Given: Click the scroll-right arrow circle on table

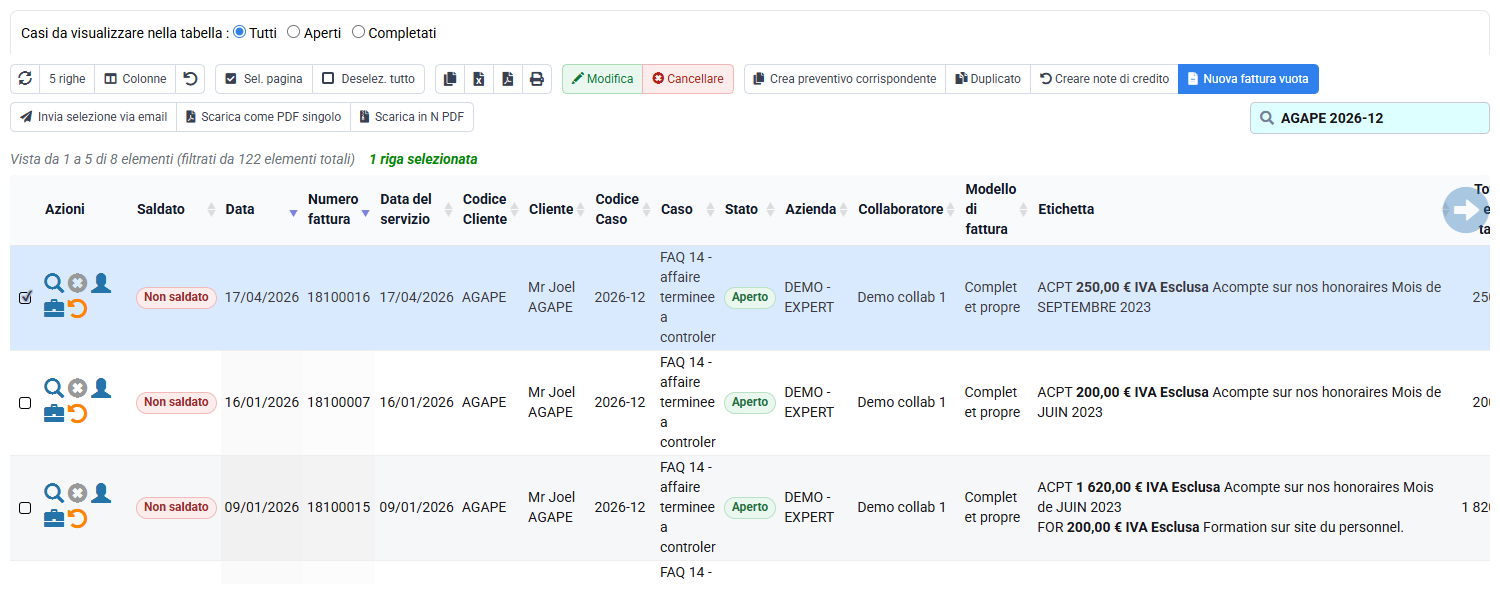Looking at the screenshot, I should point(1465,210).
